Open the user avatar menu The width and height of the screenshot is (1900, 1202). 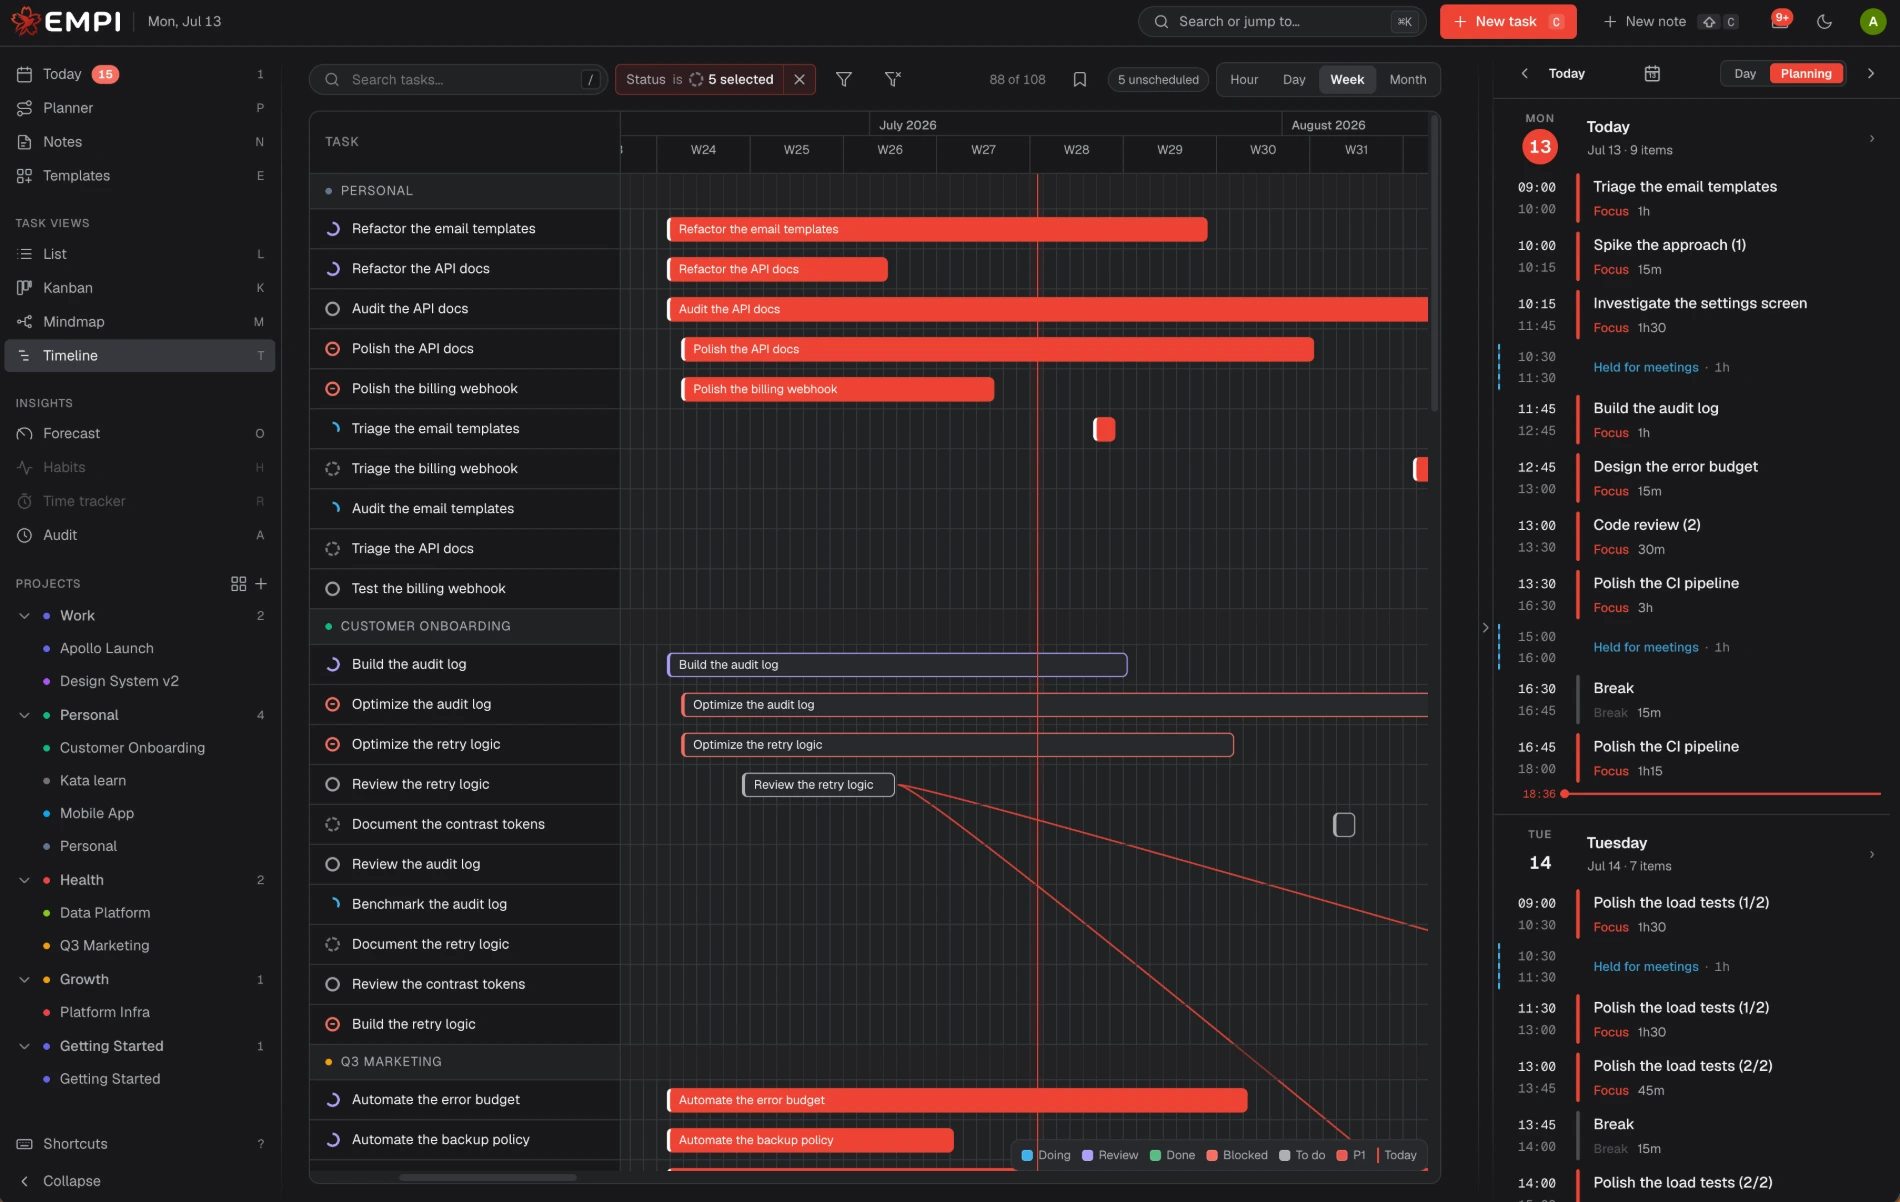[x=1872, y=21]
